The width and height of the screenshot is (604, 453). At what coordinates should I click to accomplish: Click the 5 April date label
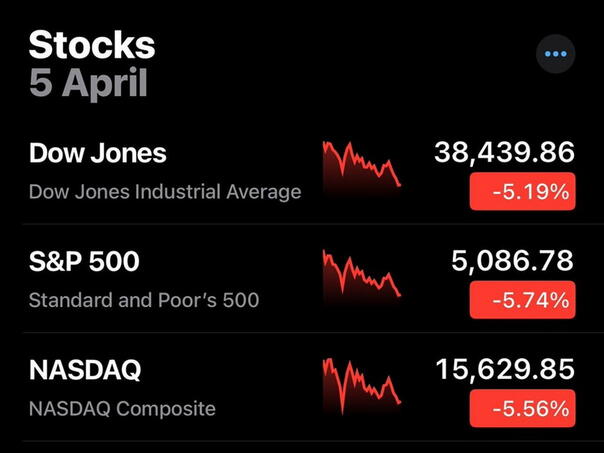[88, 83]
